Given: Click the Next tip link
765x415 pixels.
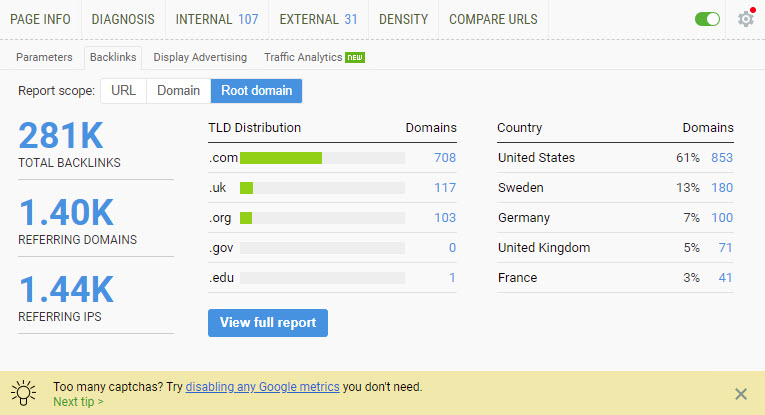Looking at the screenshot, I should (78, 401).
